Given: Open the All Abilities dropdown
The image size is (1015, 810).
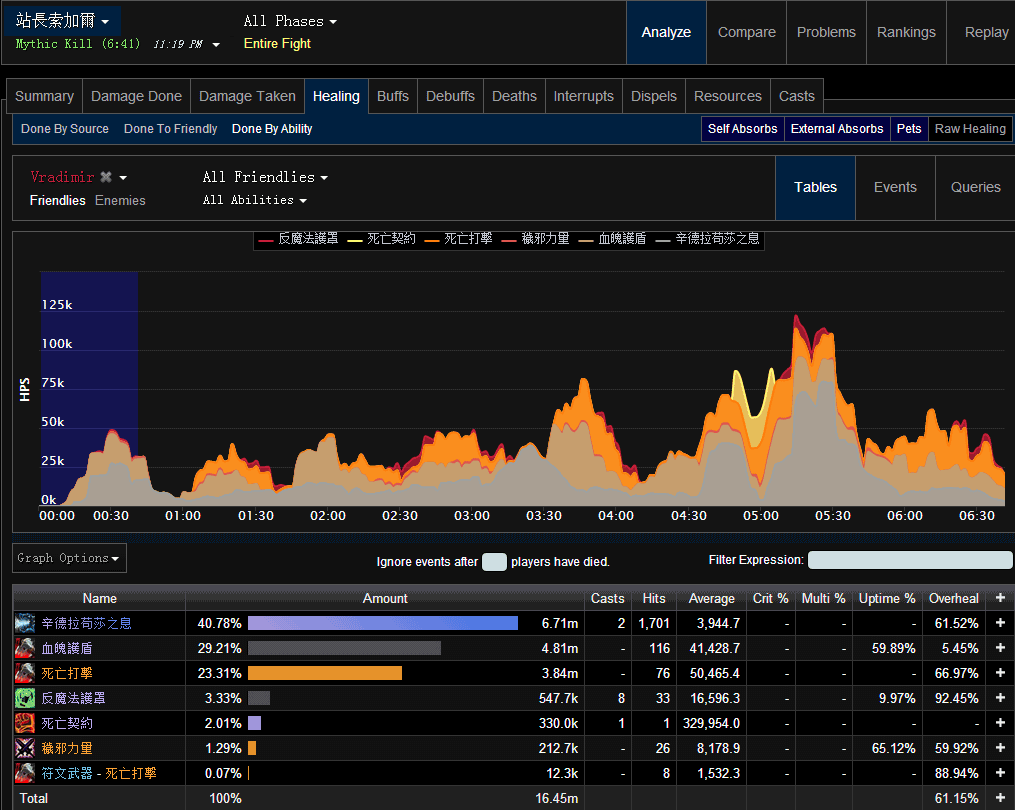Looking at the screenshot, I should click(x=254, y=200).
